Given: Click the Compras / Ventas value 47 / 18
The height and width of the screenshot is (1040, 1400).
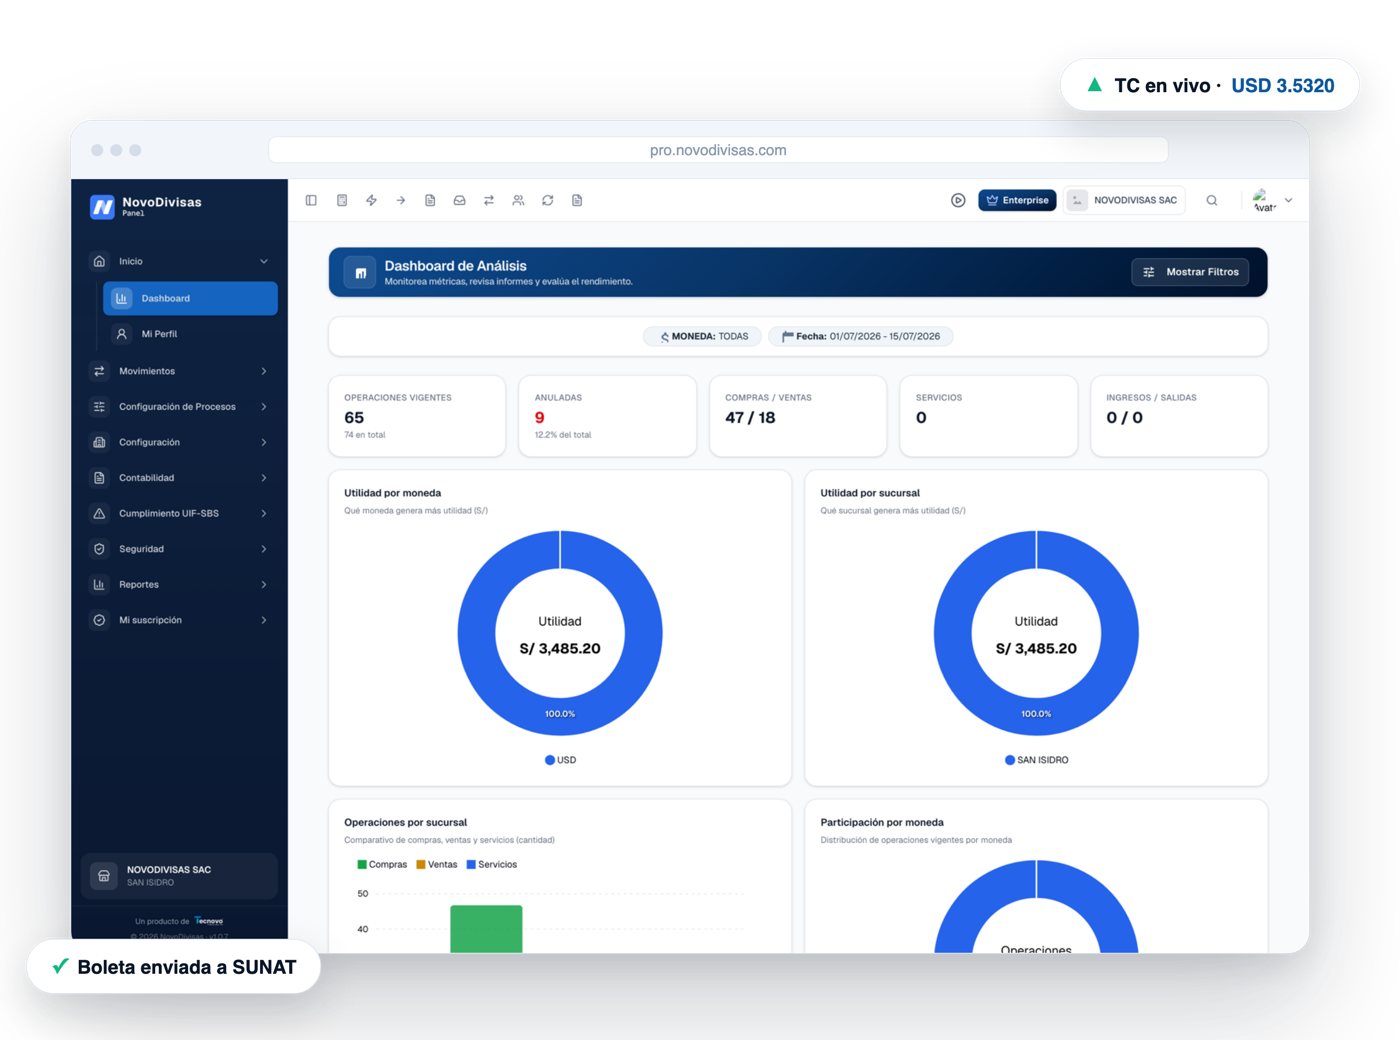Looking at the screenshot, I should pyautogui.click(x=750, y=418).
